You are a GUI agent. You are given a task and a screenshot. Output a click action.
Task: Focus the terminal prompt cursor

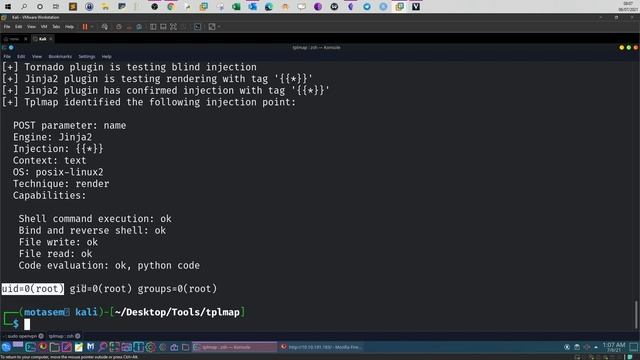click(x=27, y=324)
